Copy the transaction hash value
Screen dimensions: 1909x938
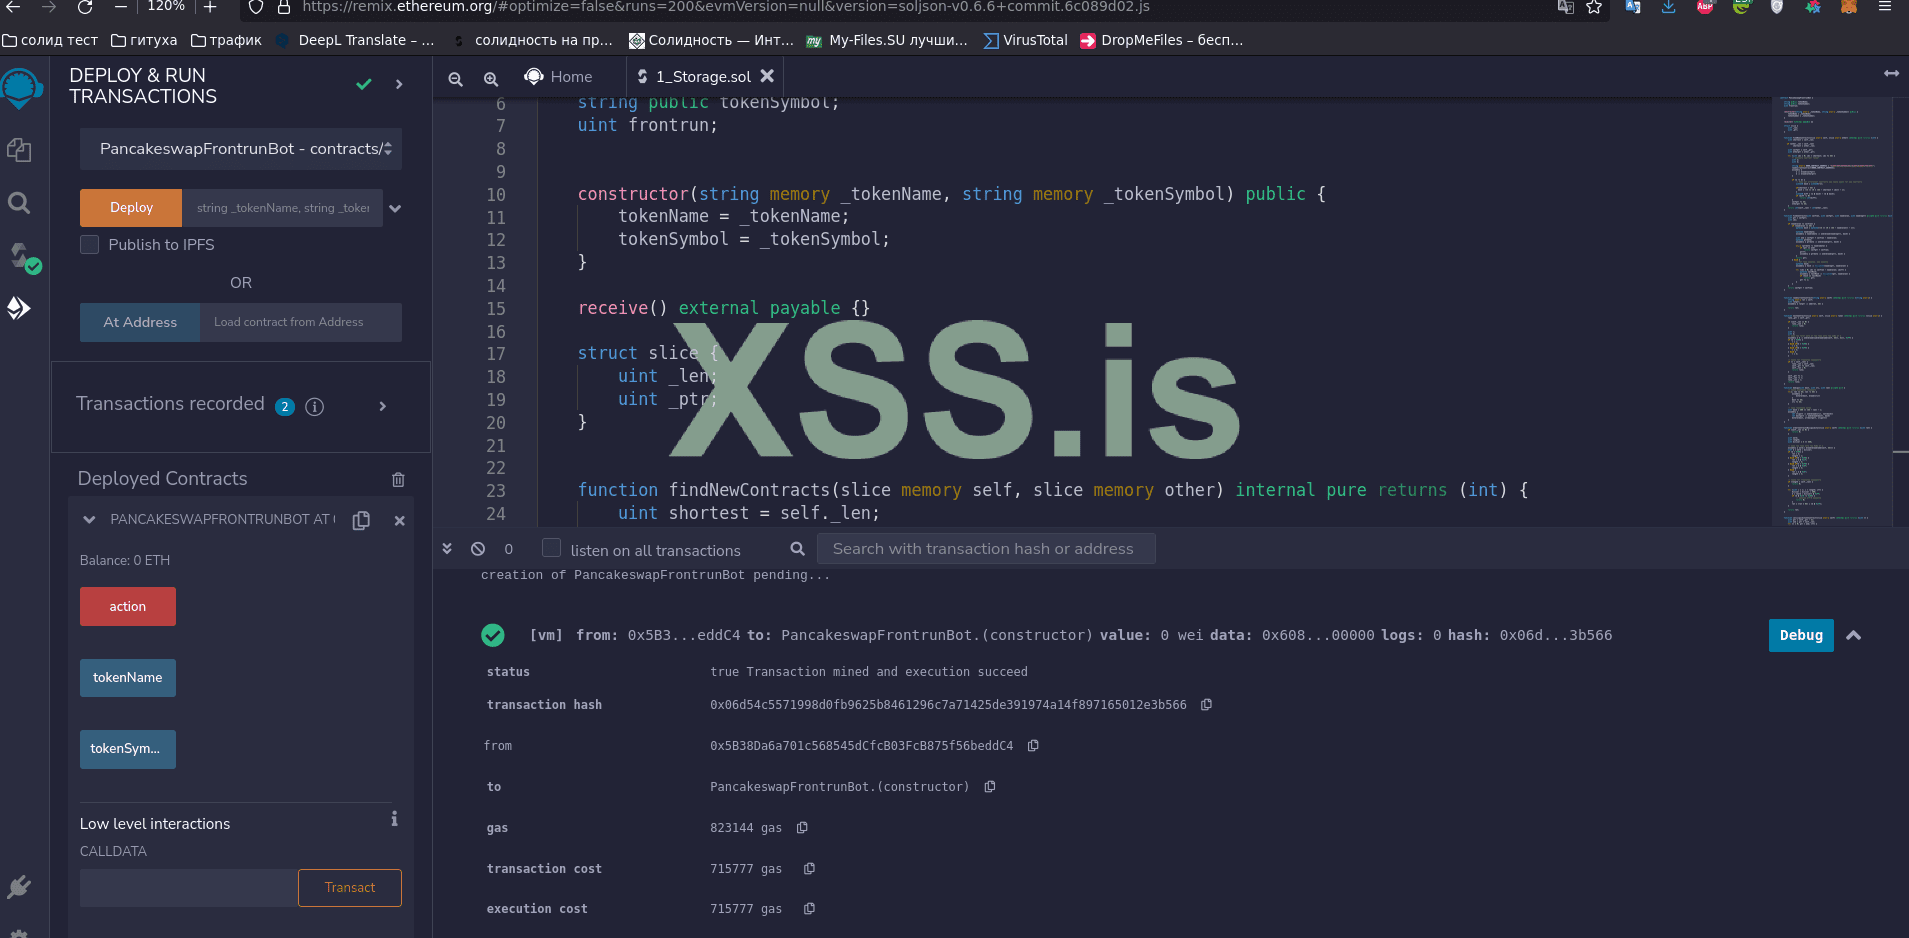(x=1206, y=705)
